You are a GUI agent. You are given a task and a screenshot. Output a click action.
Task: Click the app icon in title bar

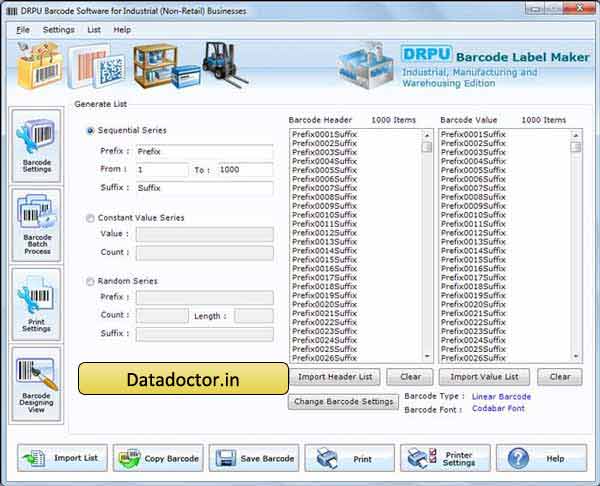[x=12, y=11]
